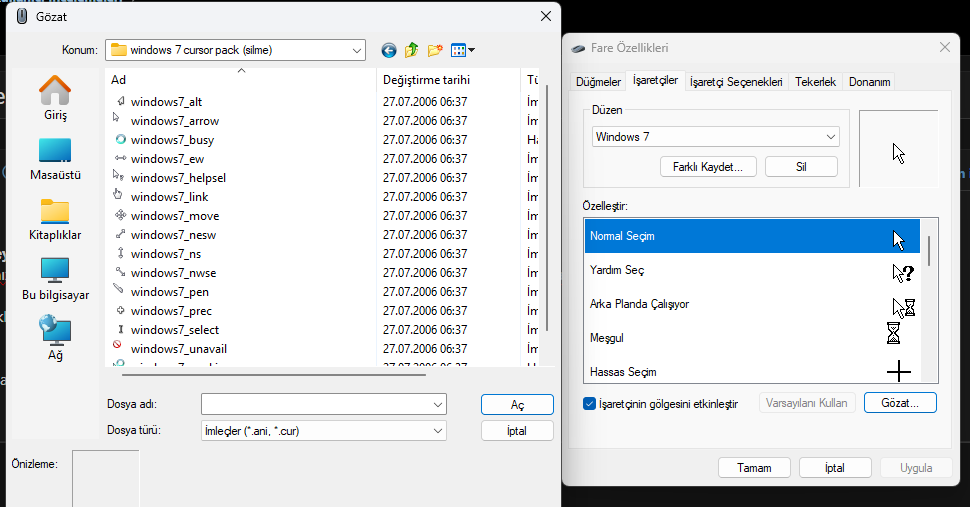Select the windows7_busy cursor file icon
The width and height of the screenshot is (970, 507).
[x=120, y=139]
